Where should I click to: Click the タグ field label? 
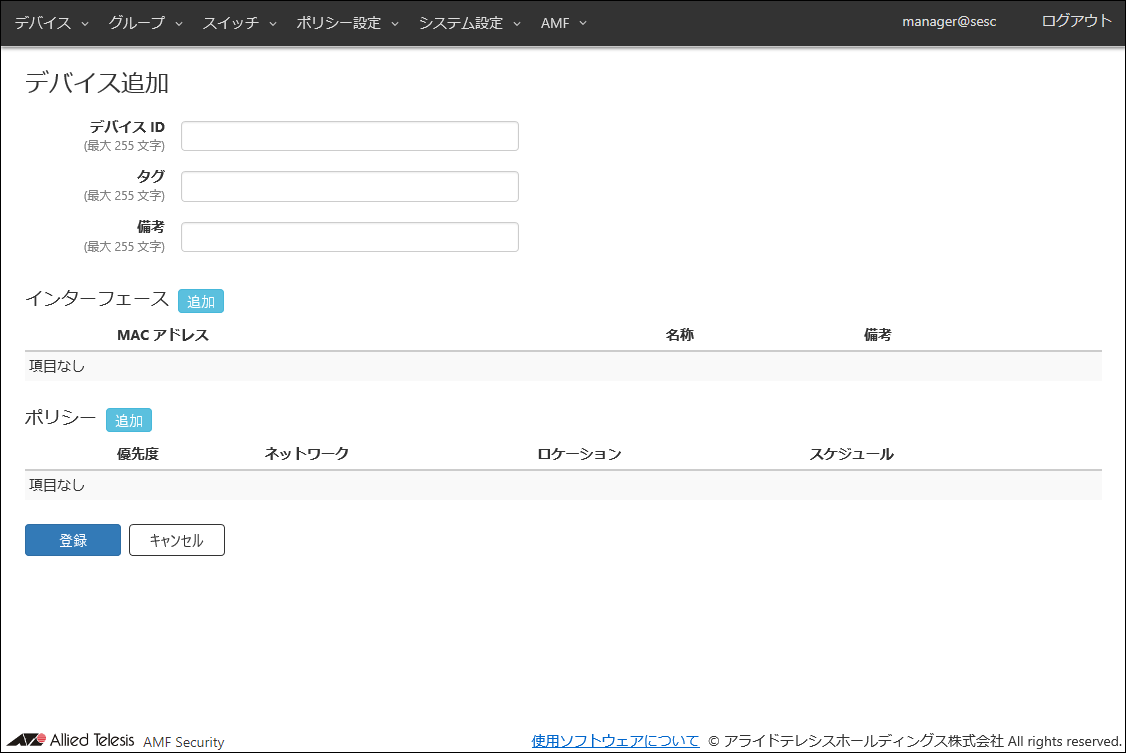click(x=151, y=177)
